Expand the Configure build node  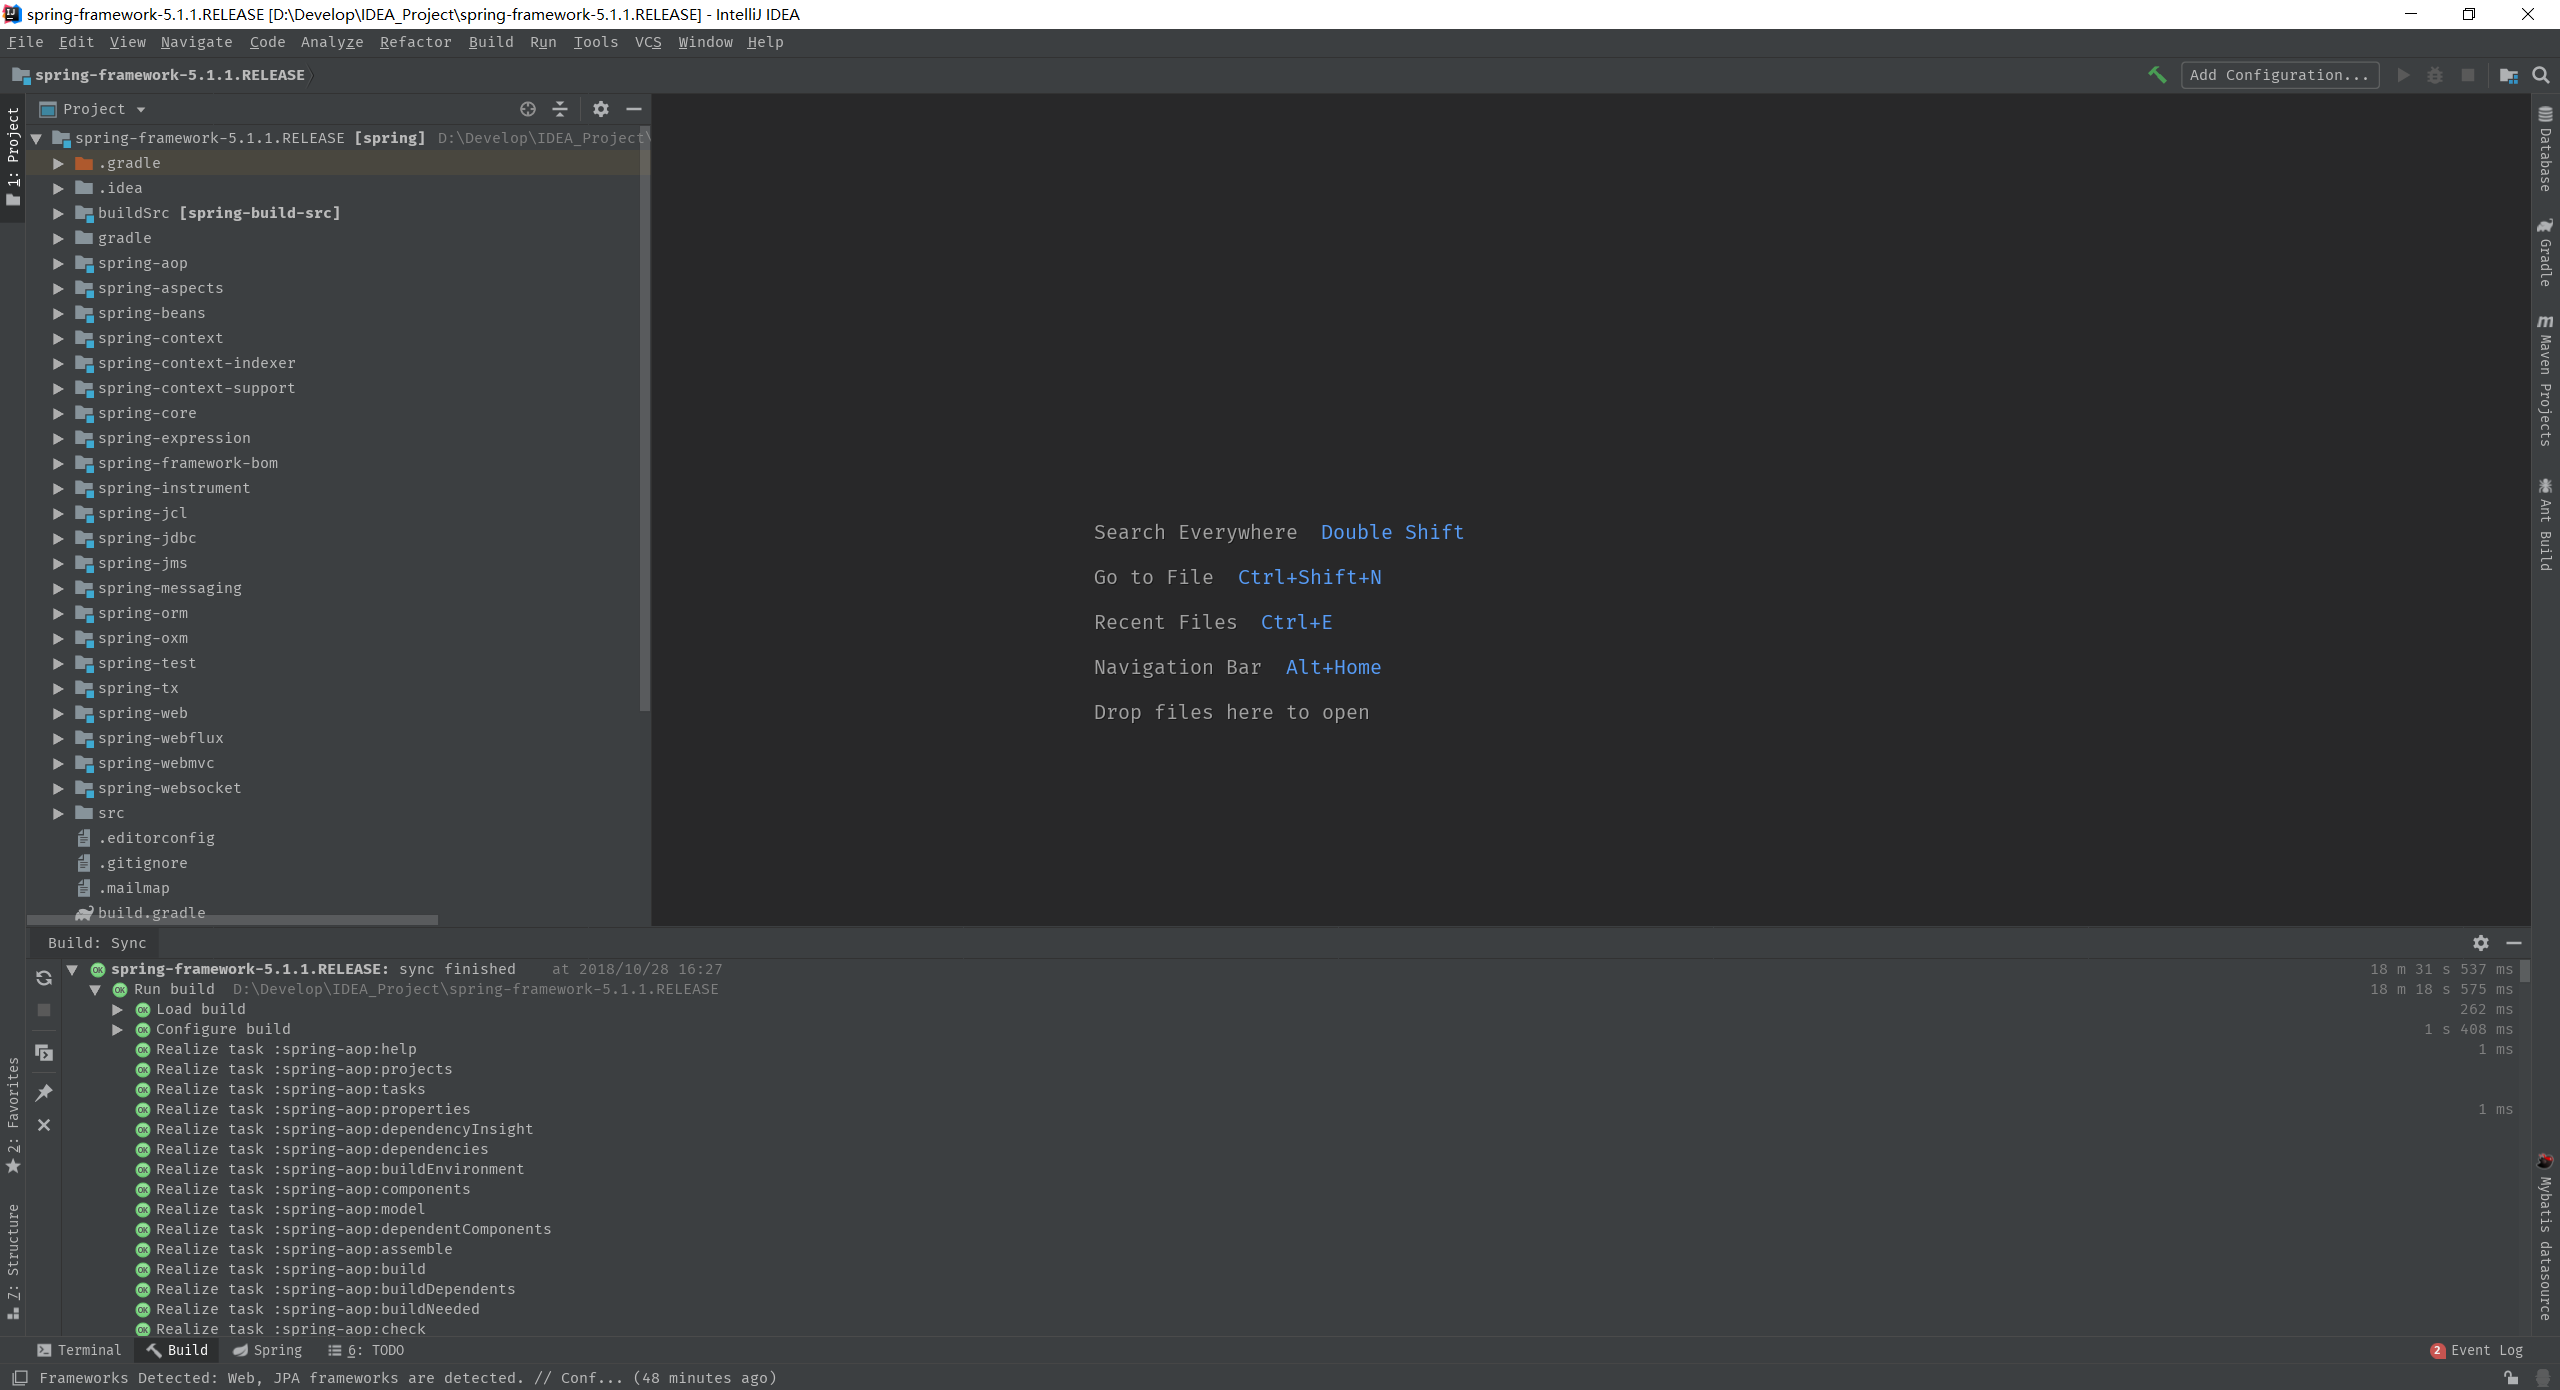[x=118, y=1029]
